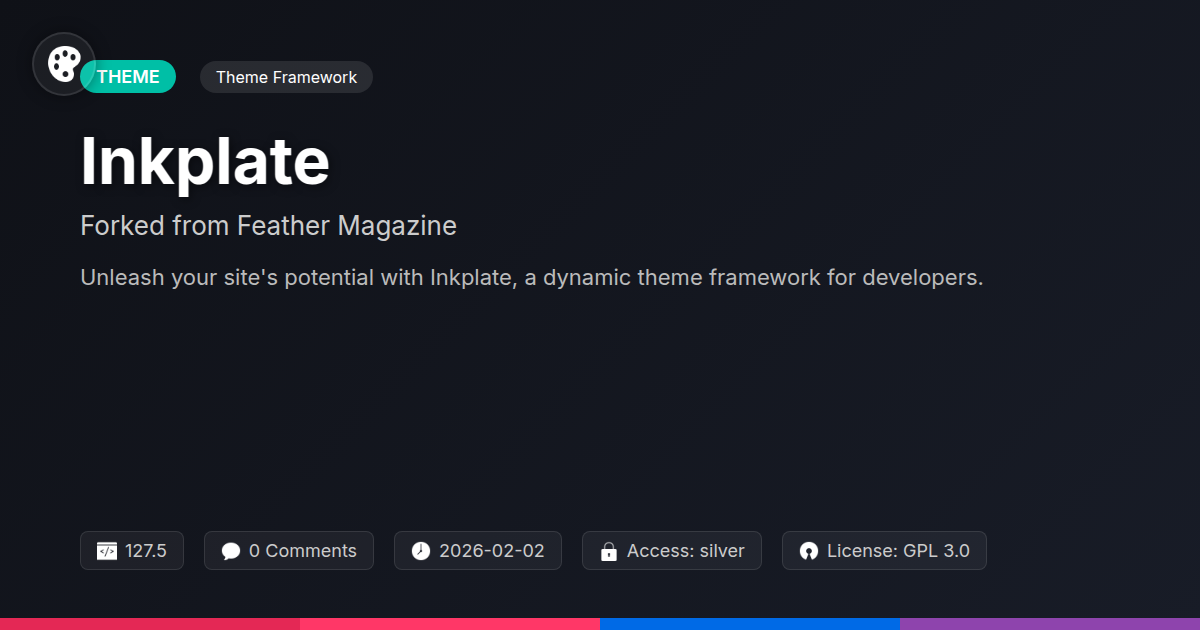Select the date 2026-02-02
The image size is (1200, 630).
pyautogui.click(x=492, y=551)
